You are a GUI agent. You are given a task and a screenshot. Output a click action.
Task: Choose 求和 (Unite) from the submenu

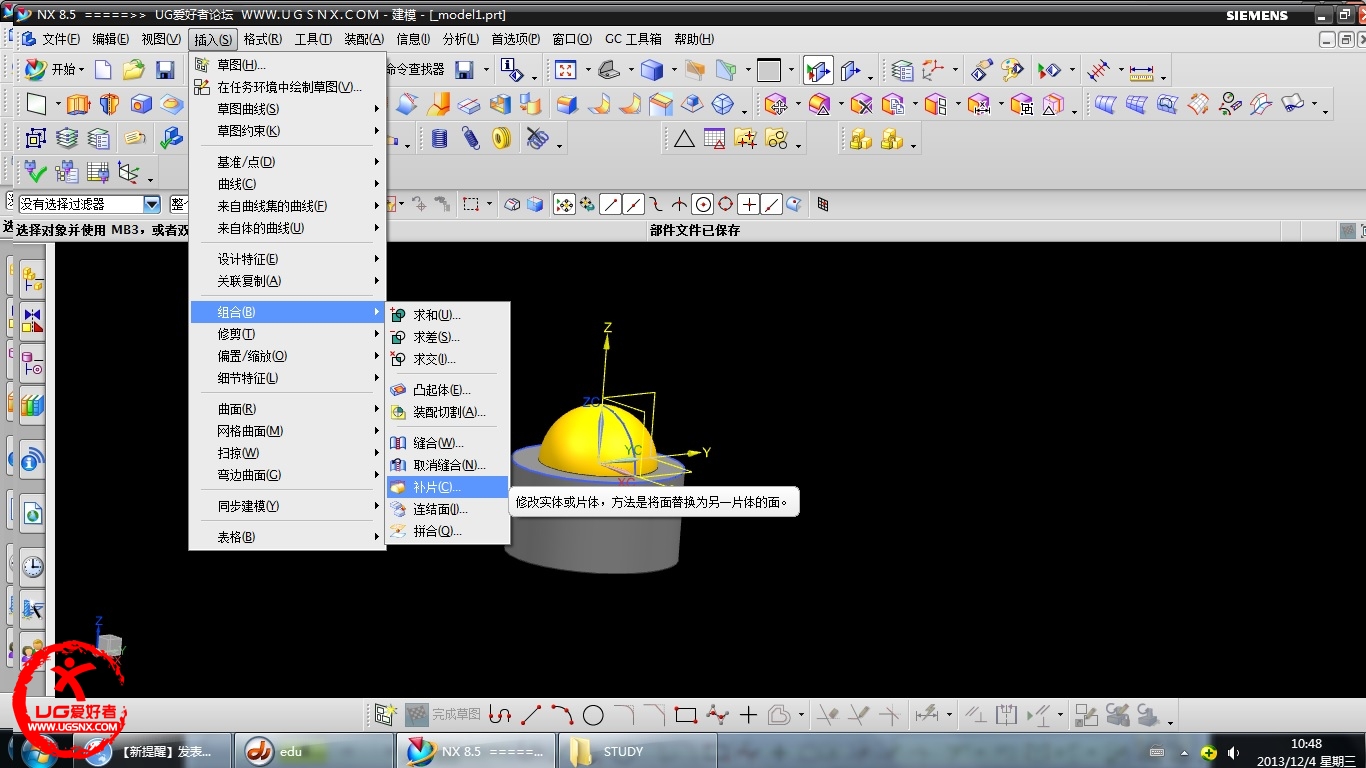click(448, 315)
